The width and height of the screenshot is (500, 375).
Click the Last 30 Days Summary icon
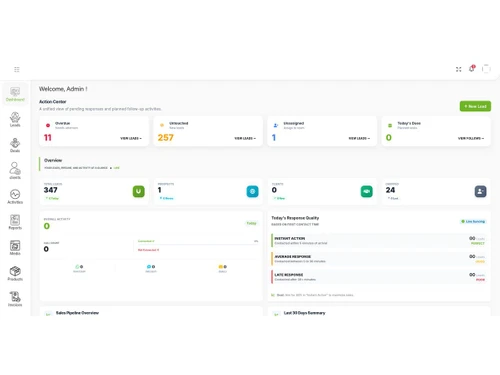tap(276, 314)
